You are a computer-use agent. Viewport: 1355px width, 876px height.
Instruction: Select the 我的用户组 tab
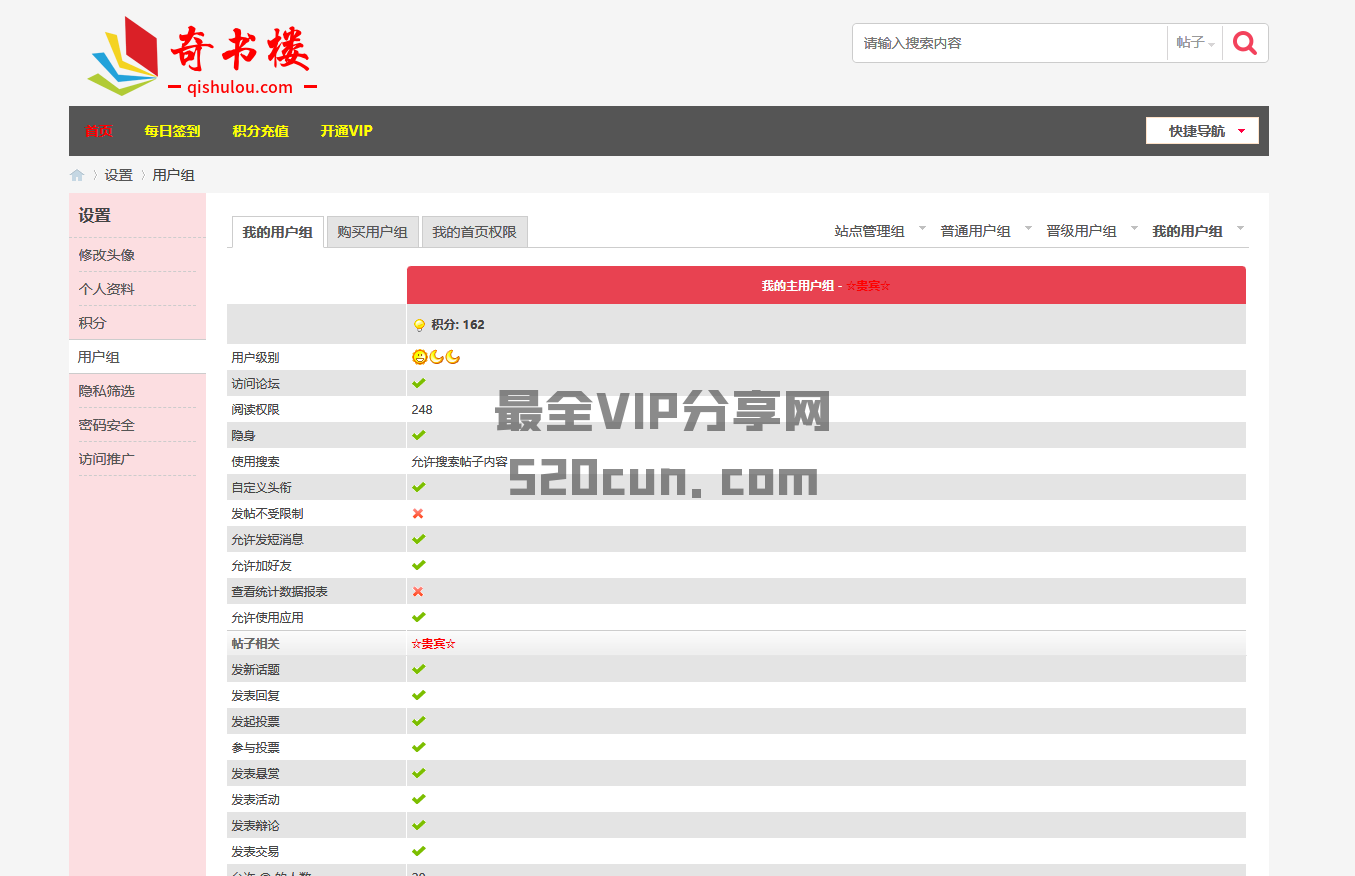(277, 232)
